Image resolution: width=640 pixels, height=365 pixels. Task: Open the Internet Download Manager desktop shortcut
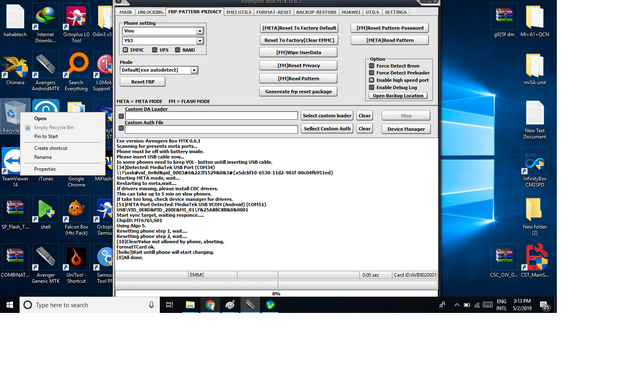(x=45, y=23)
